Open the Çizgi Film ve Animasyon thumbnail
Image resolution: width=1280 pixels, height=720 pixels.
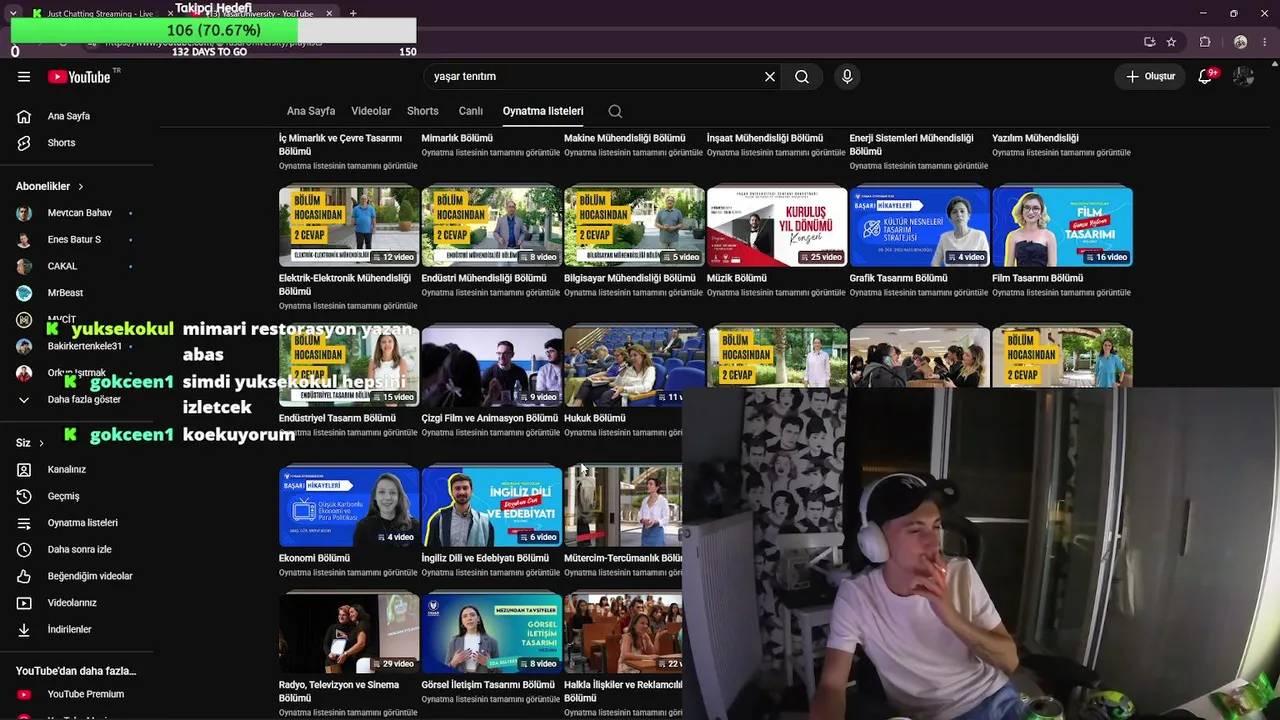coord(492,366)
